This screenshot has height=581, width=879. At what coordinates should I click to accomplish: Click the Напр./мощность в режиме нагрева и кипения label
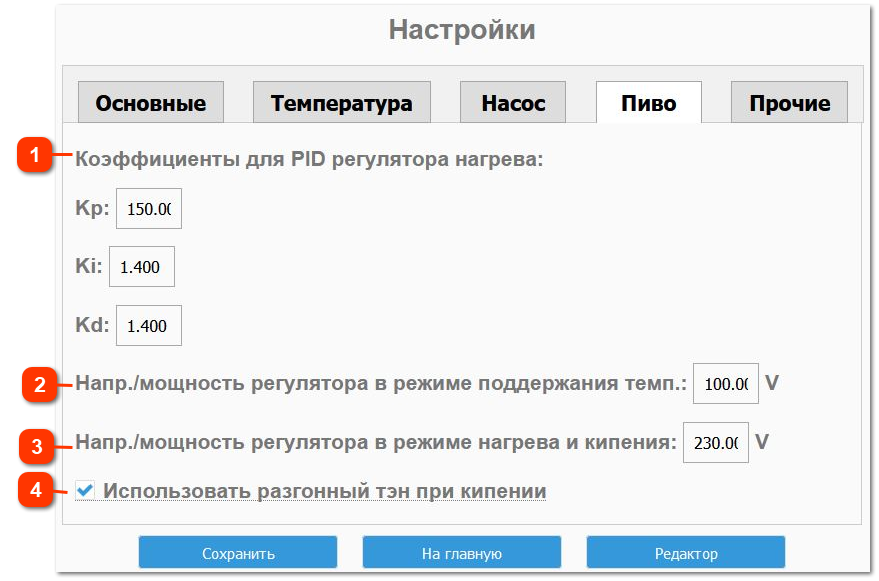pyautogui.click(x=376, y=442)
